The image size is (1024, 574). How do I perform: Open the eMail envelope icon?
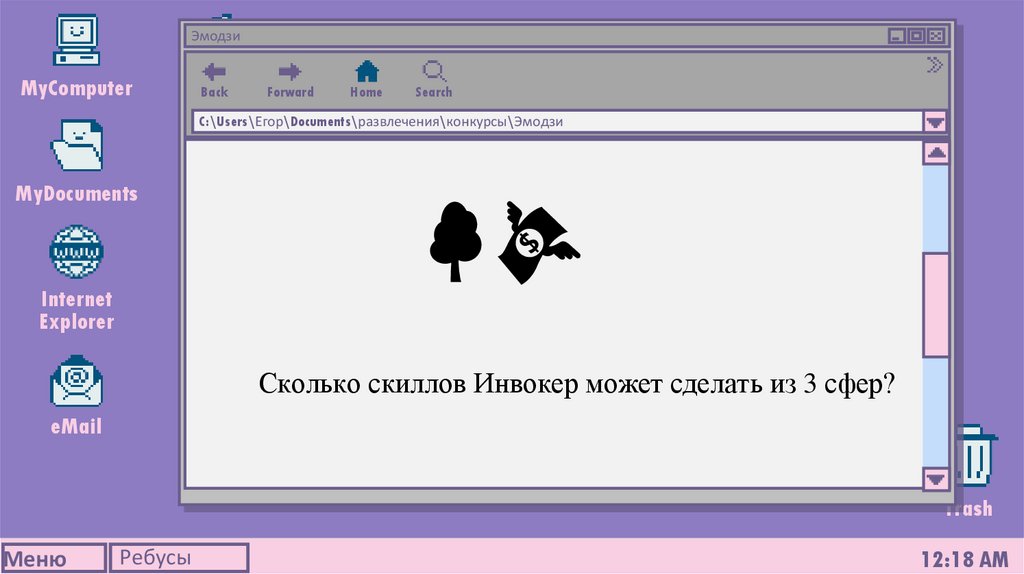[76, 381]
